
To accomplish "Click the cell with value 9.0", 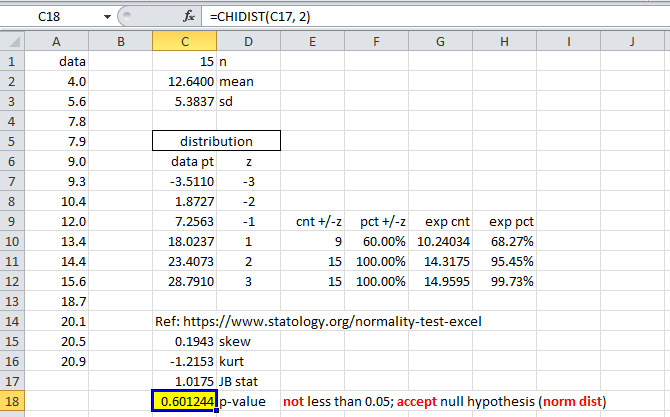I will click(x=56, y=162).
